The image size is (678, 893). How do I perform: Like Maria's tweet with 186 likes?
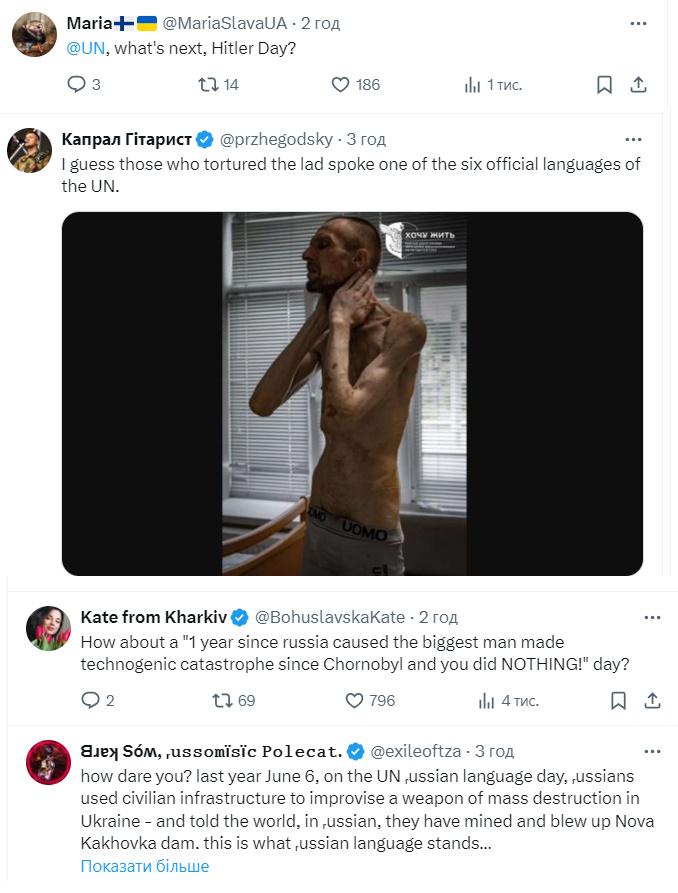tap(340, 85)
